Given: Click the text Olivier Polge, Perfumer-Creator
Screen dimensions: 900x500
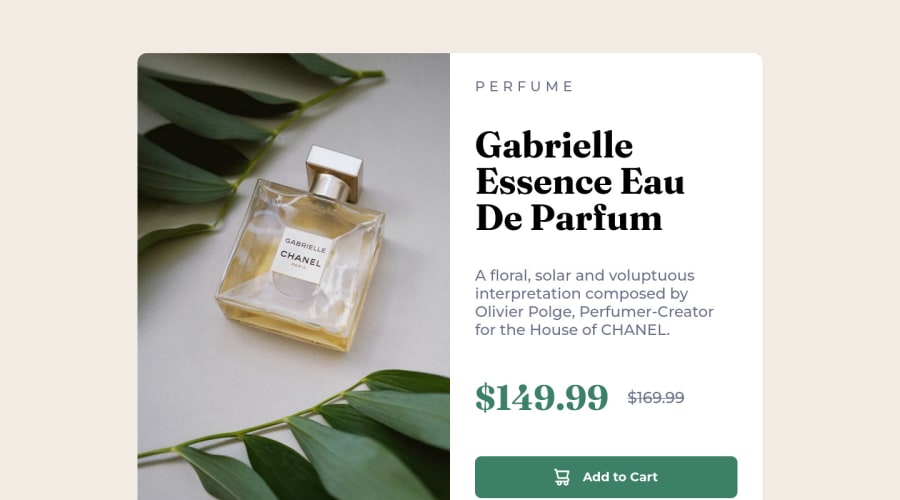Looking at the screenshot, I should pyautogui.click(x=594, y=312).
